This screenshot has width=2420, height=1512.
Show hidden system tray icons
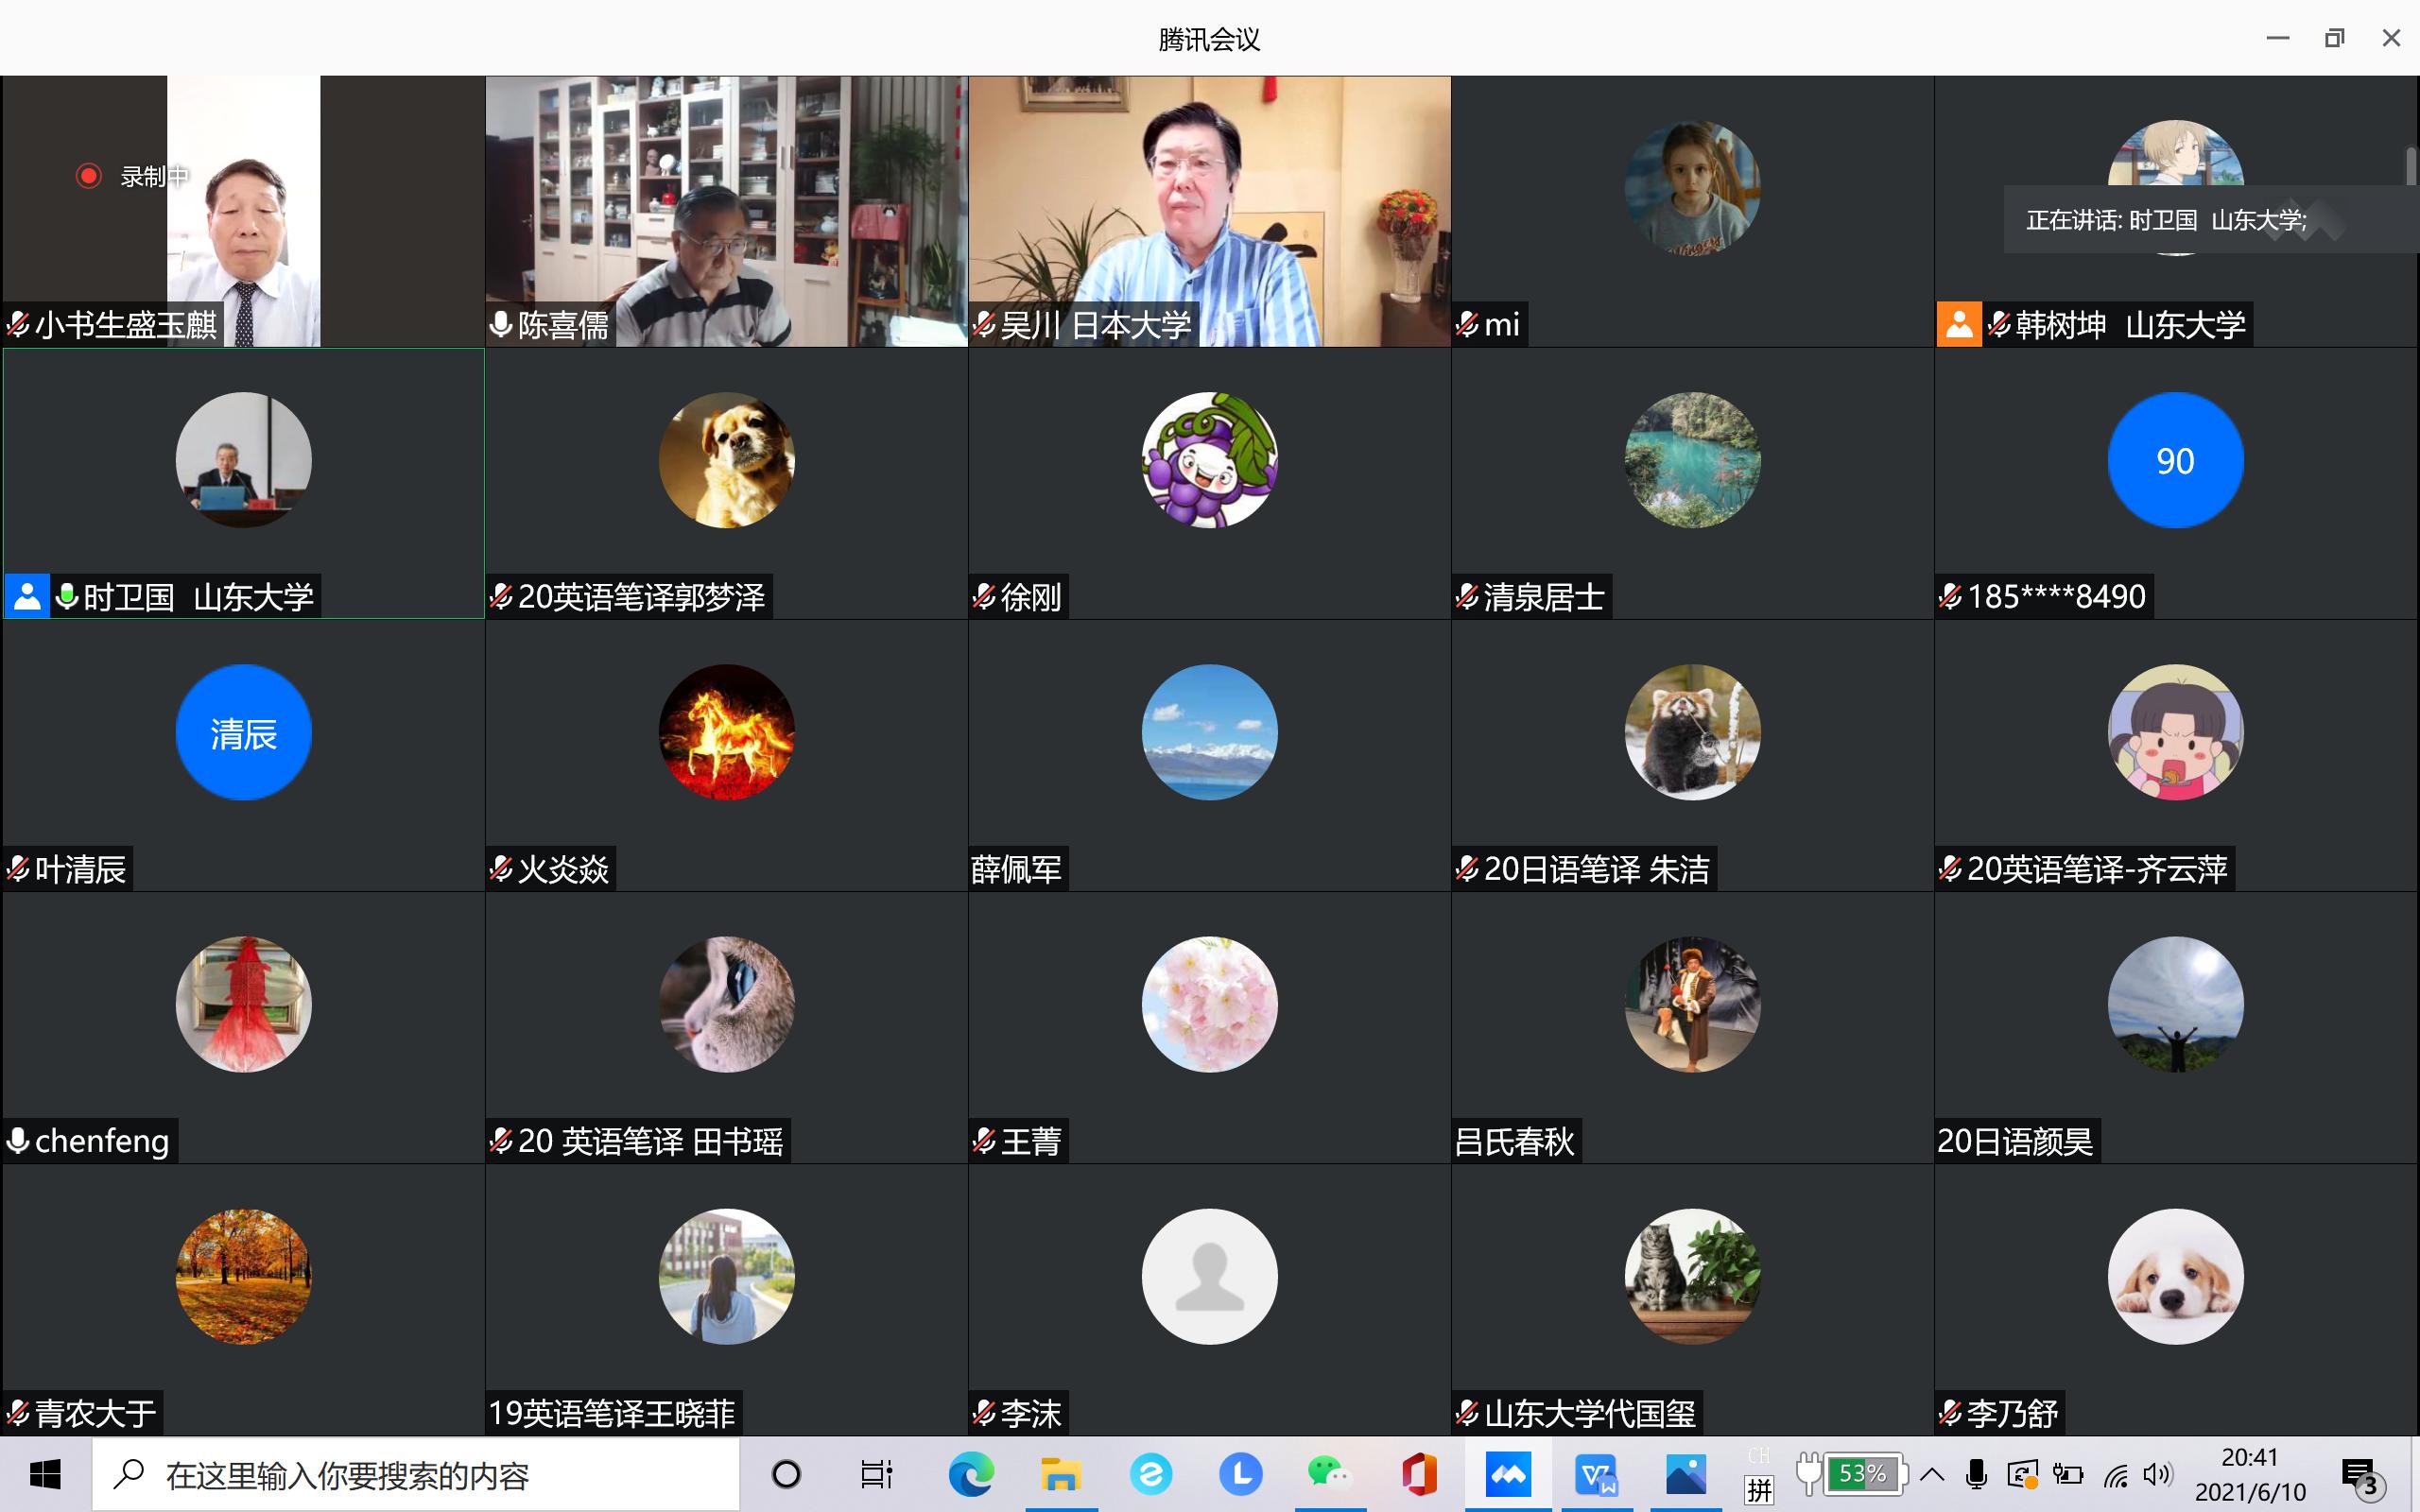tap(1932, 1475)
